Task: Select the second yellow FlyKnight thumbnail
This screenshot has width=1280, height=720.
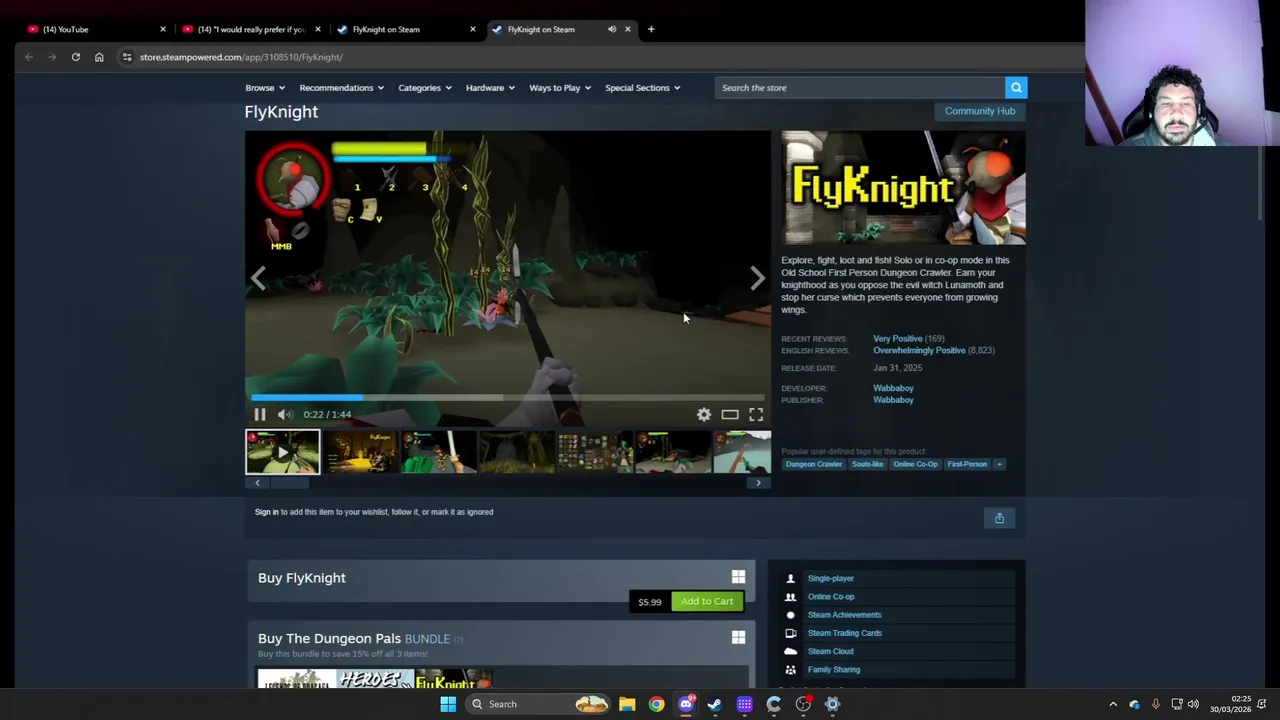Action: click(x=361, y=452)
